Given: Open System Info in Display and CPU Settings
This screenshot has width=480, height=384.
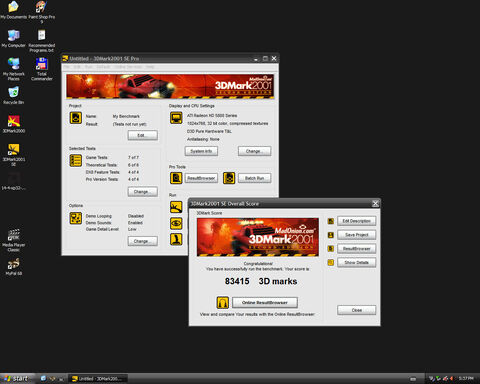Looking at the screenshot, I should coord(201,151).
